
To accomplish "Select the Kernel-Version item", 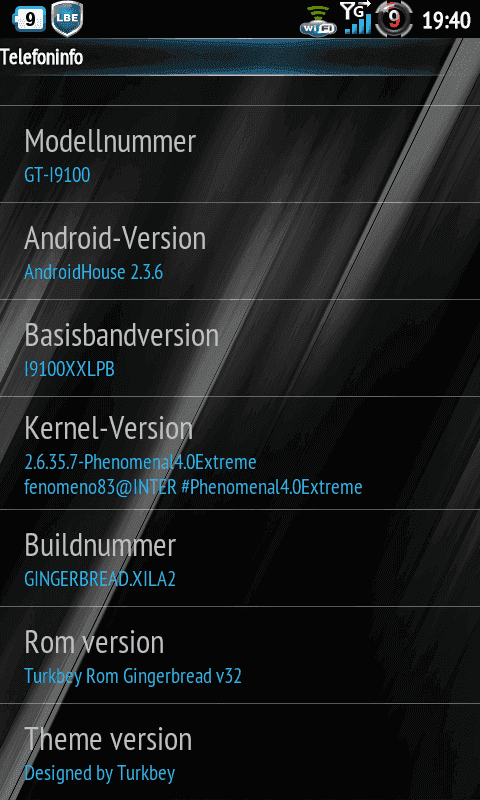I will point(240,453).
